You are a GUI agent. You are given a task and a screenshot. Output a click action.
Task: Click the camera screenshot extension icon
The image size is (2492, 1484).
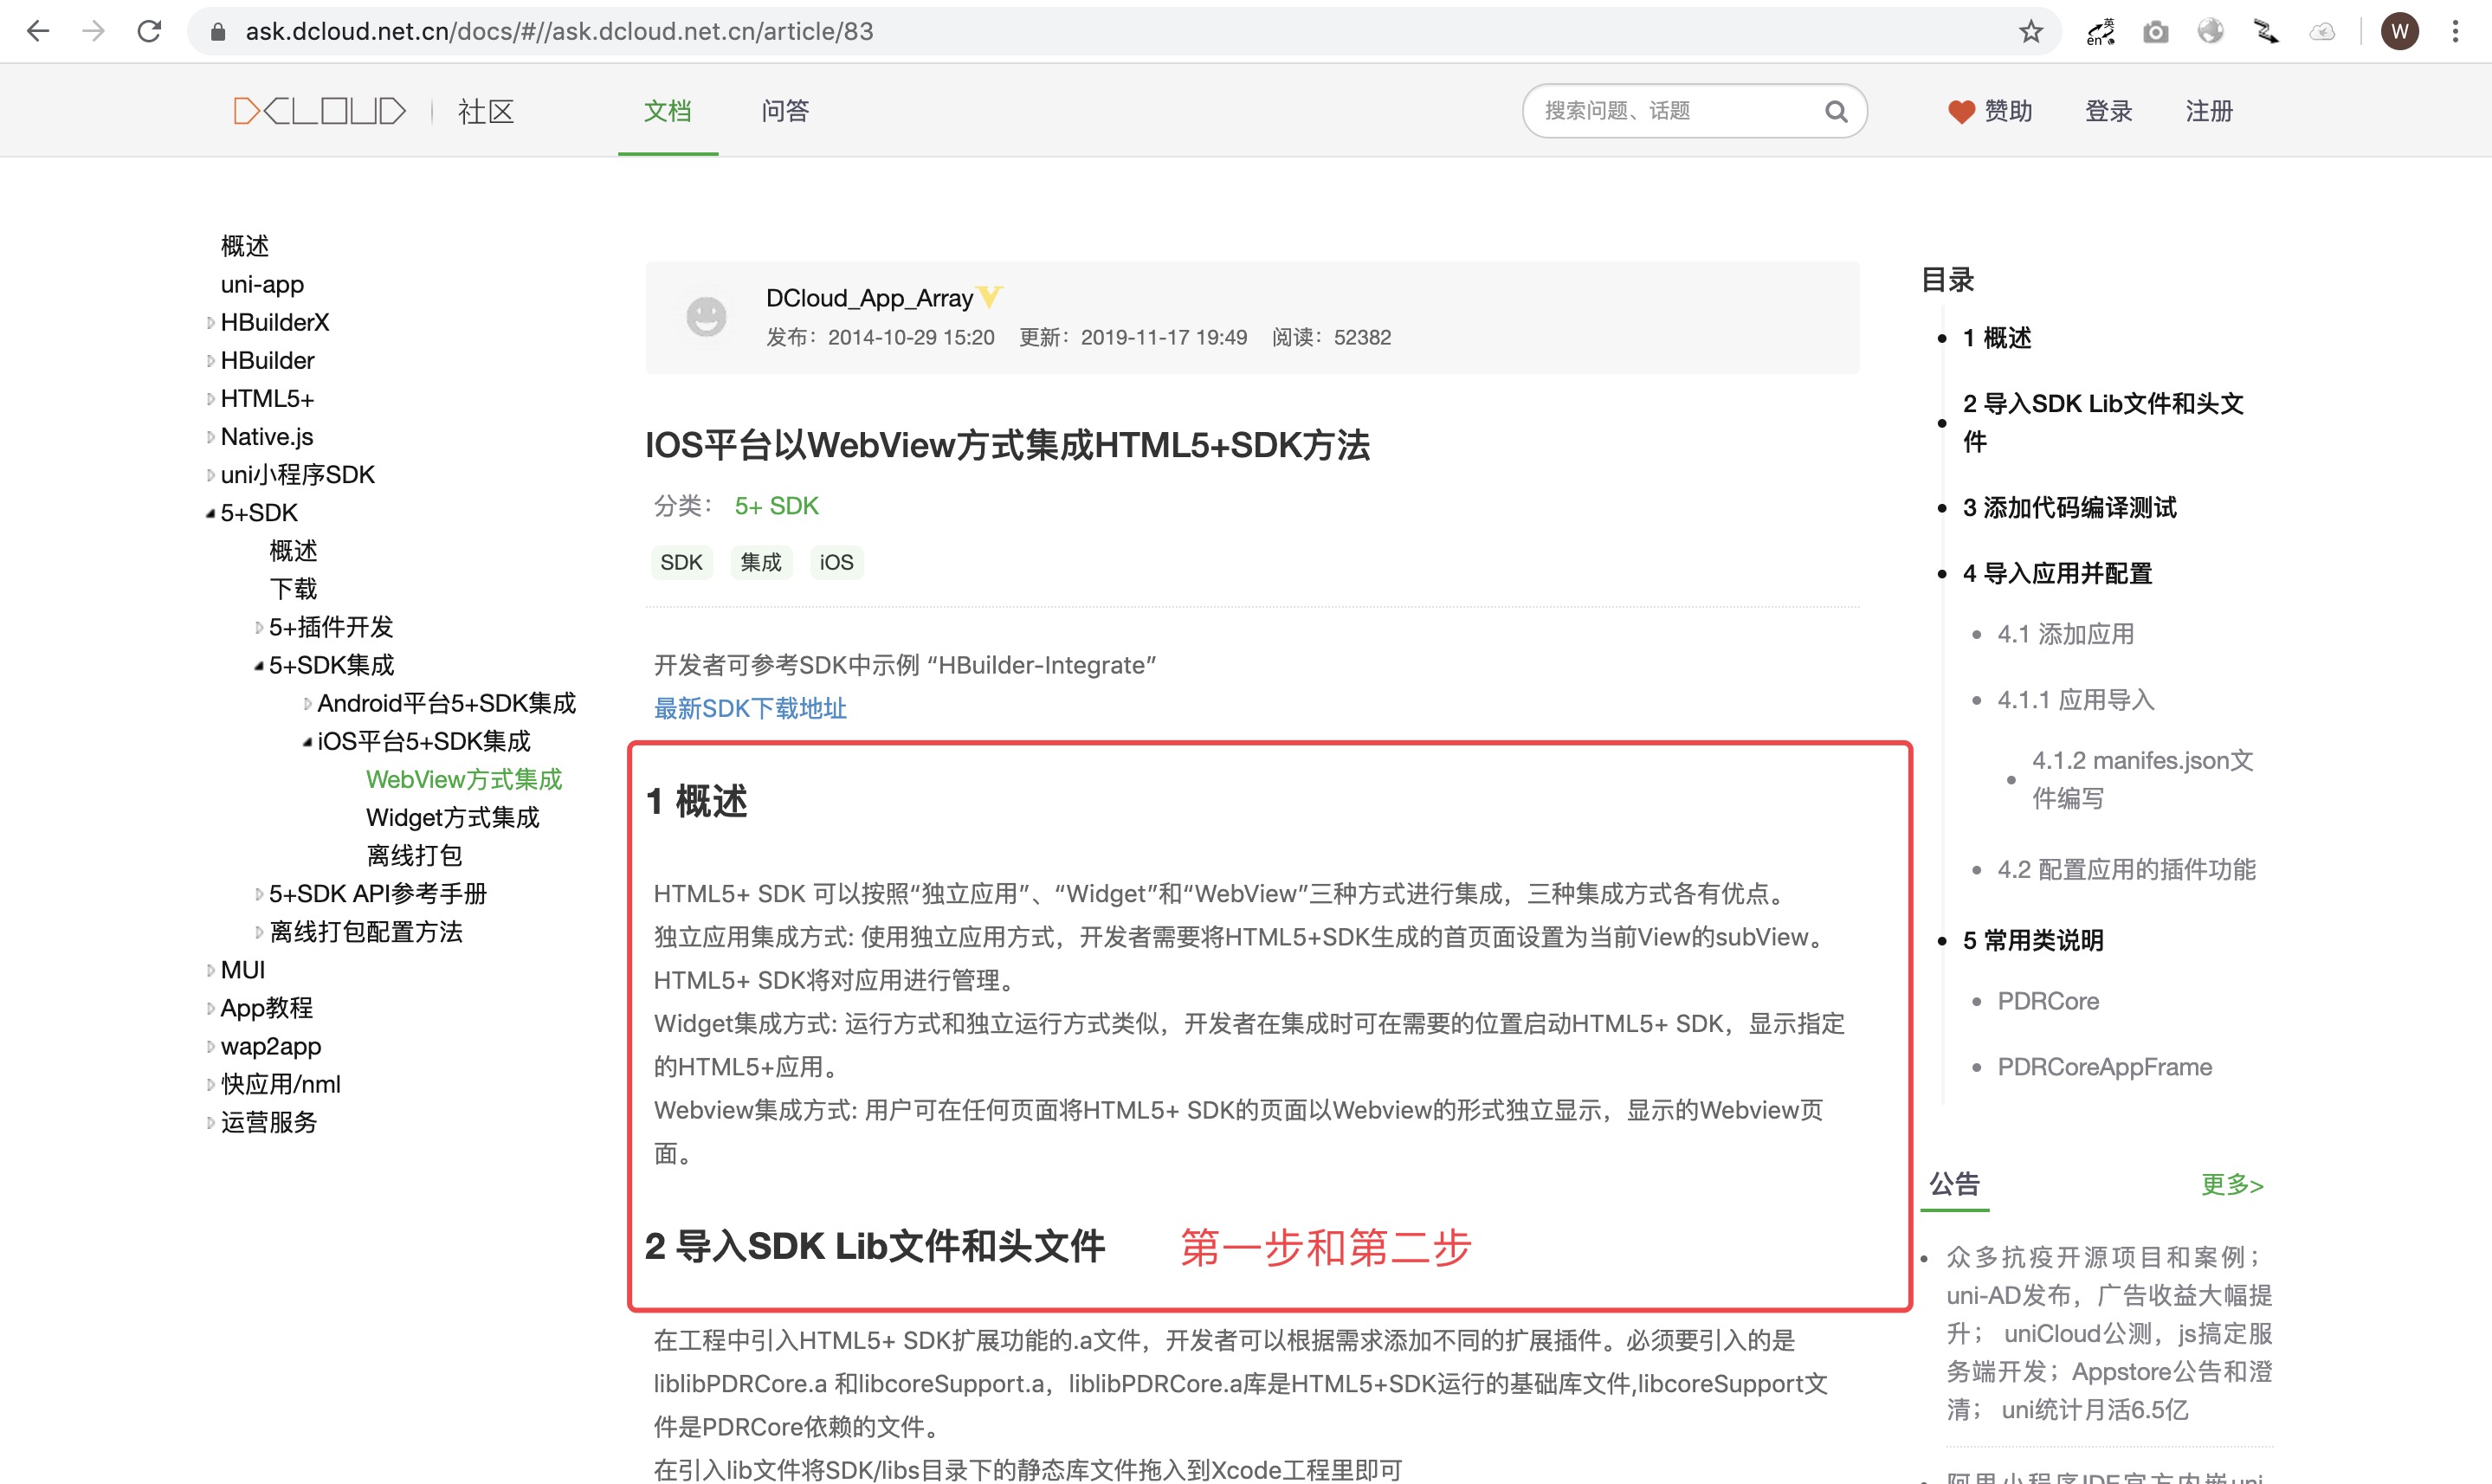point(2156,32)
